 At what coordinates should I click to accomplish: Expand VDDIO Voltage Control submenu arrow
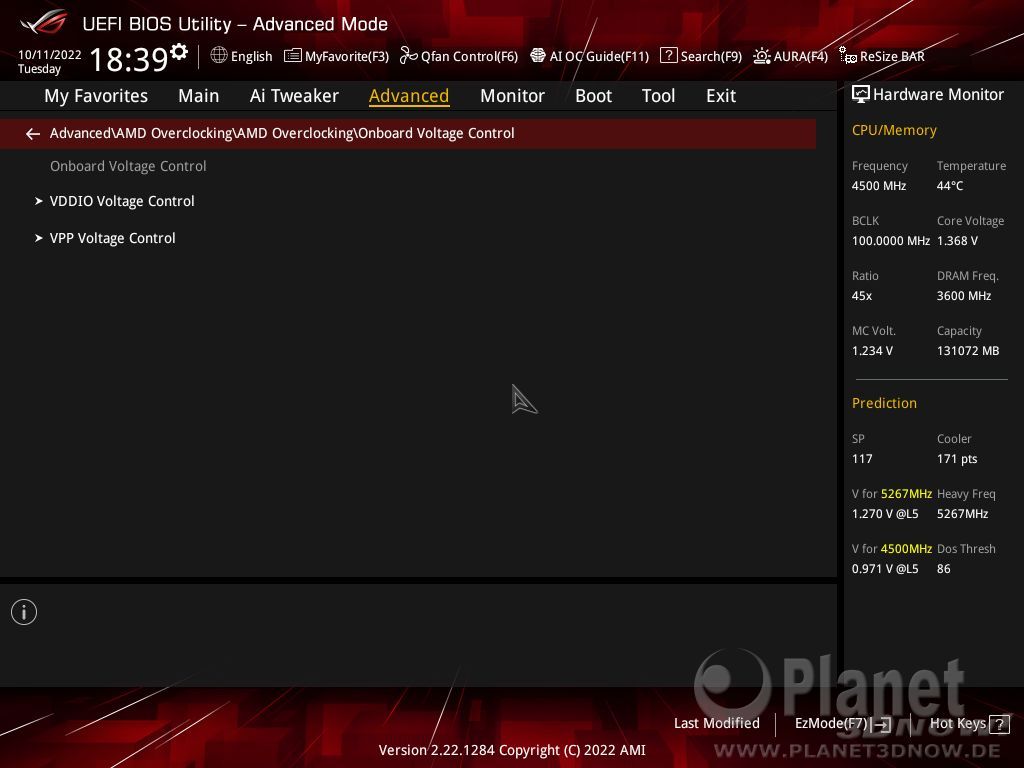click(39, 201)
